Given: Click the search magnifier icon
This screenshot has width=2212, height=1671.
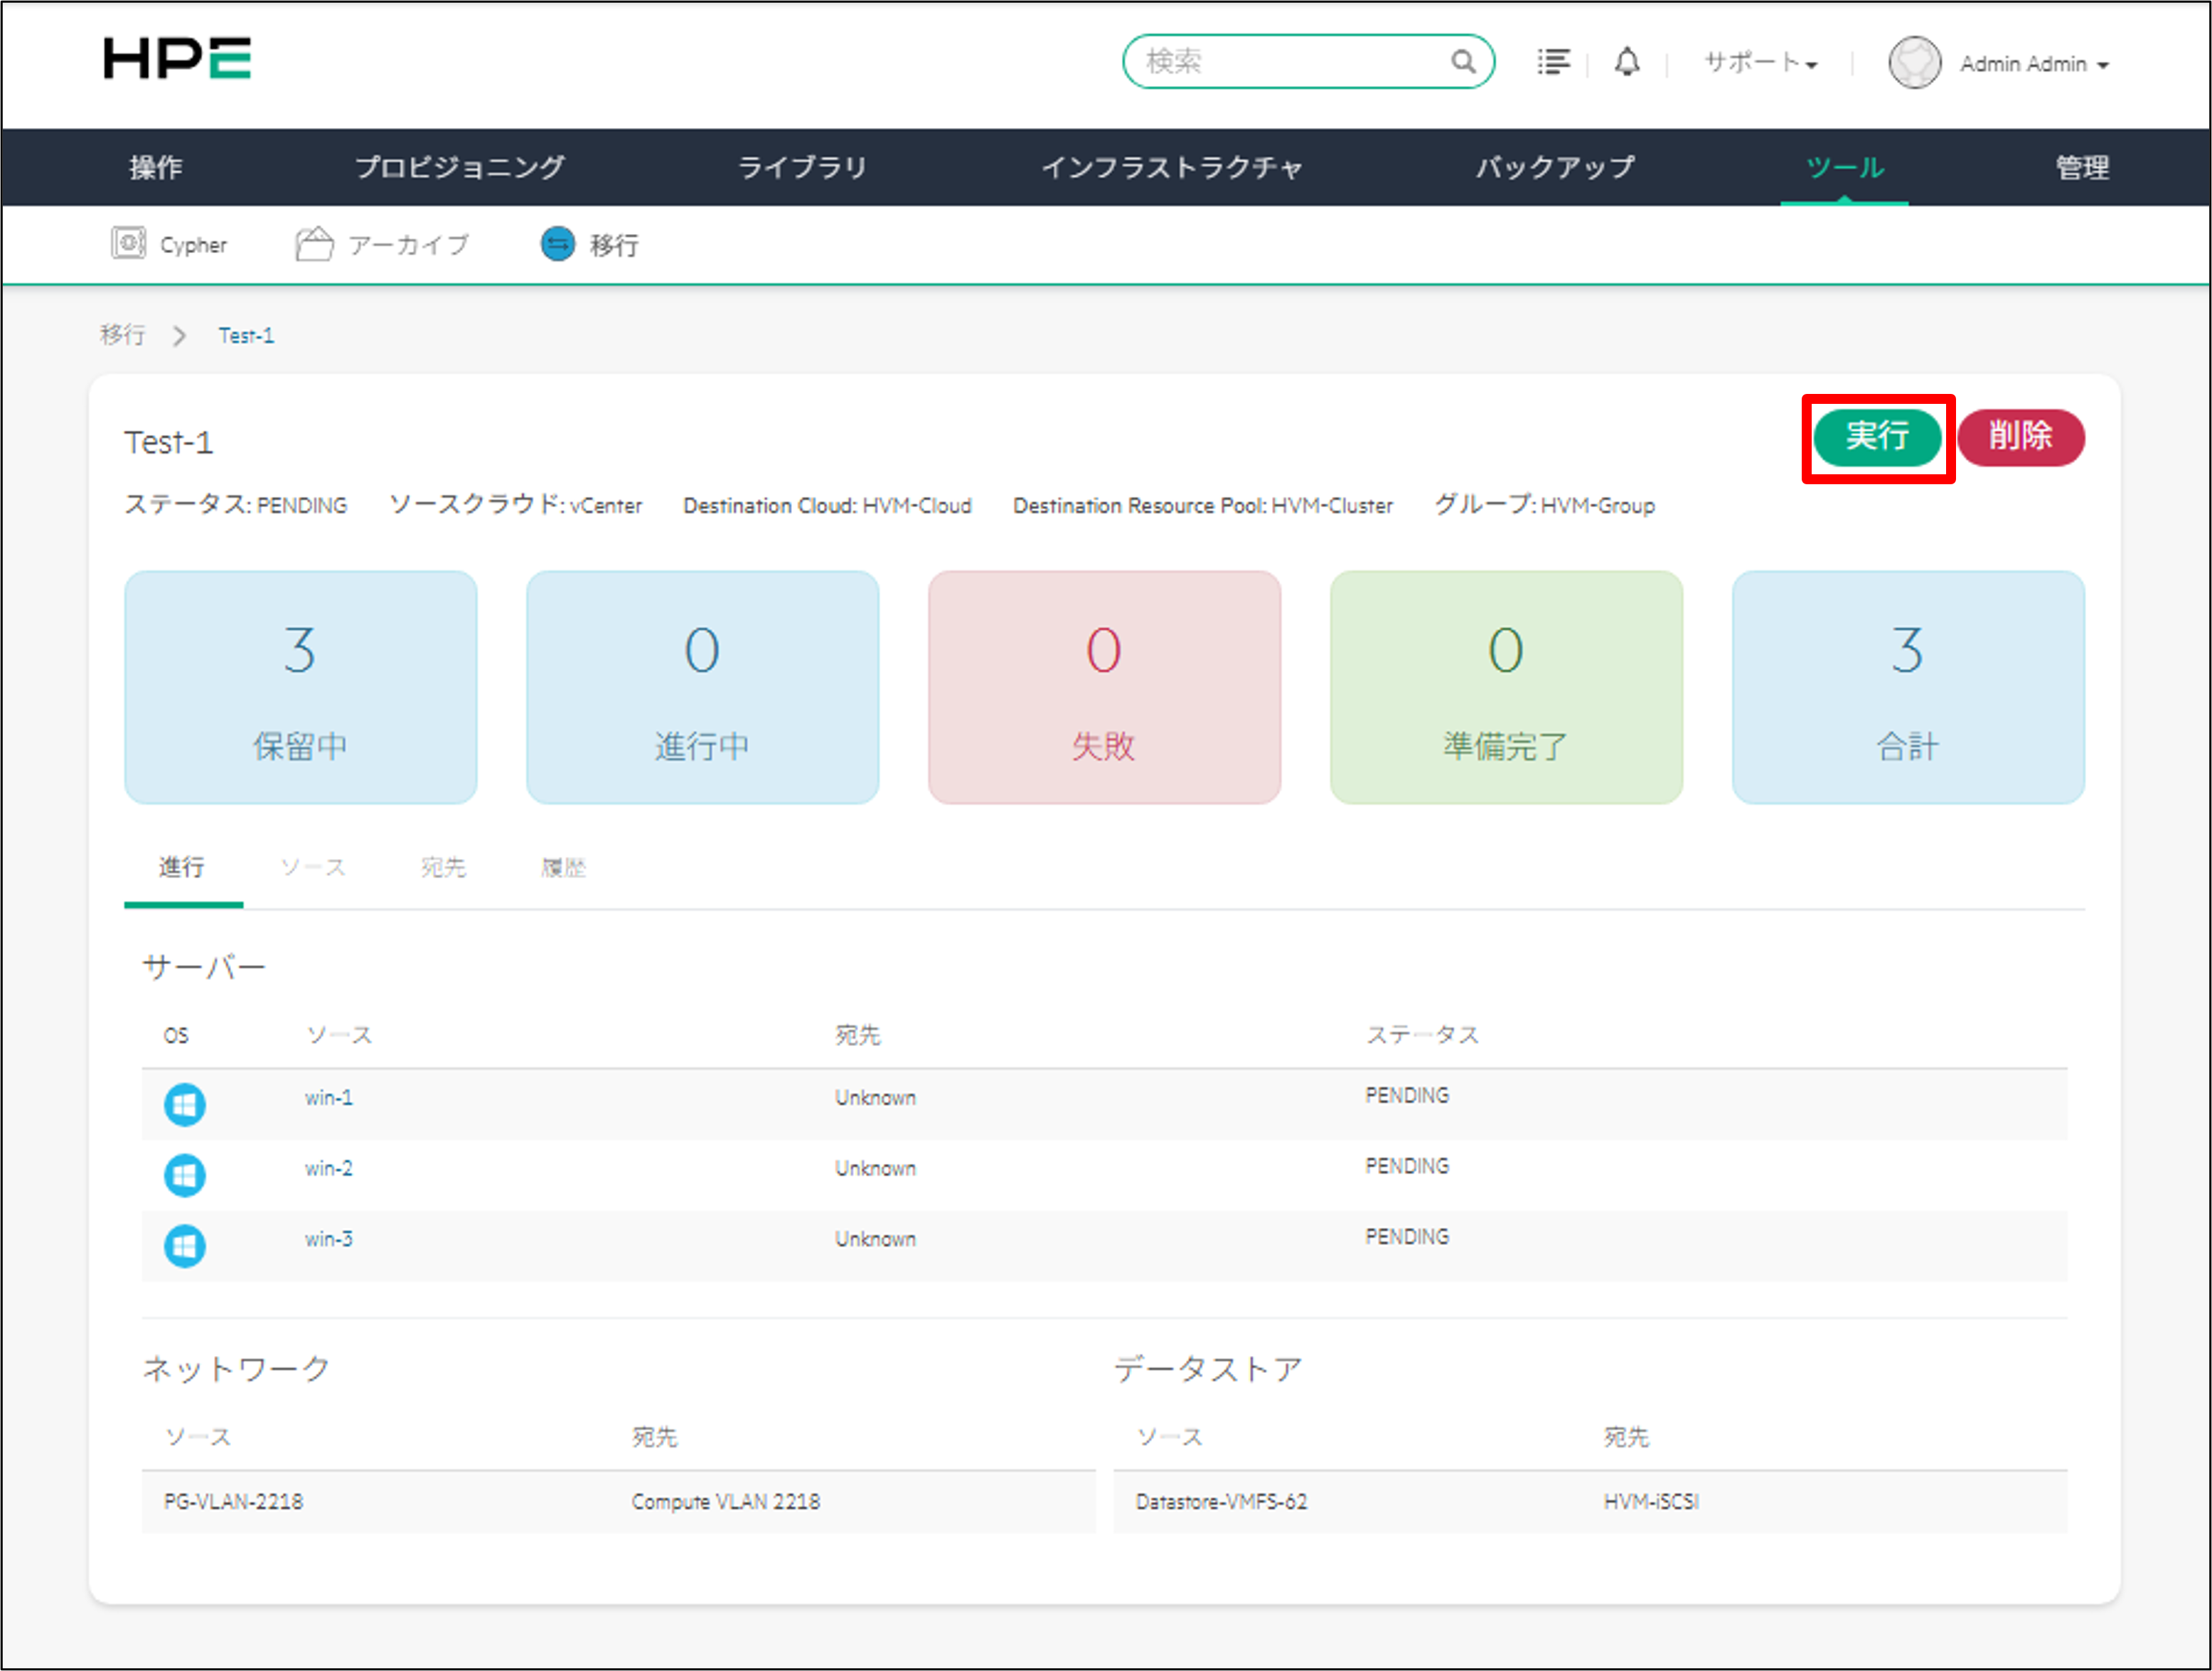Looking at the screenshot, I should (x=1462, y=62).
